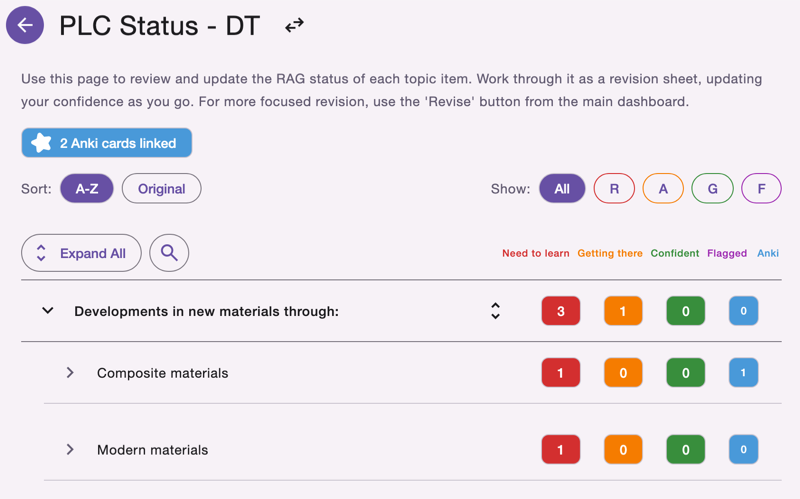Screen dimensions: 800x499
Task: Click the up-down sort arrows in Developments row
Action: pyautogui.click(x=495, y=311)
